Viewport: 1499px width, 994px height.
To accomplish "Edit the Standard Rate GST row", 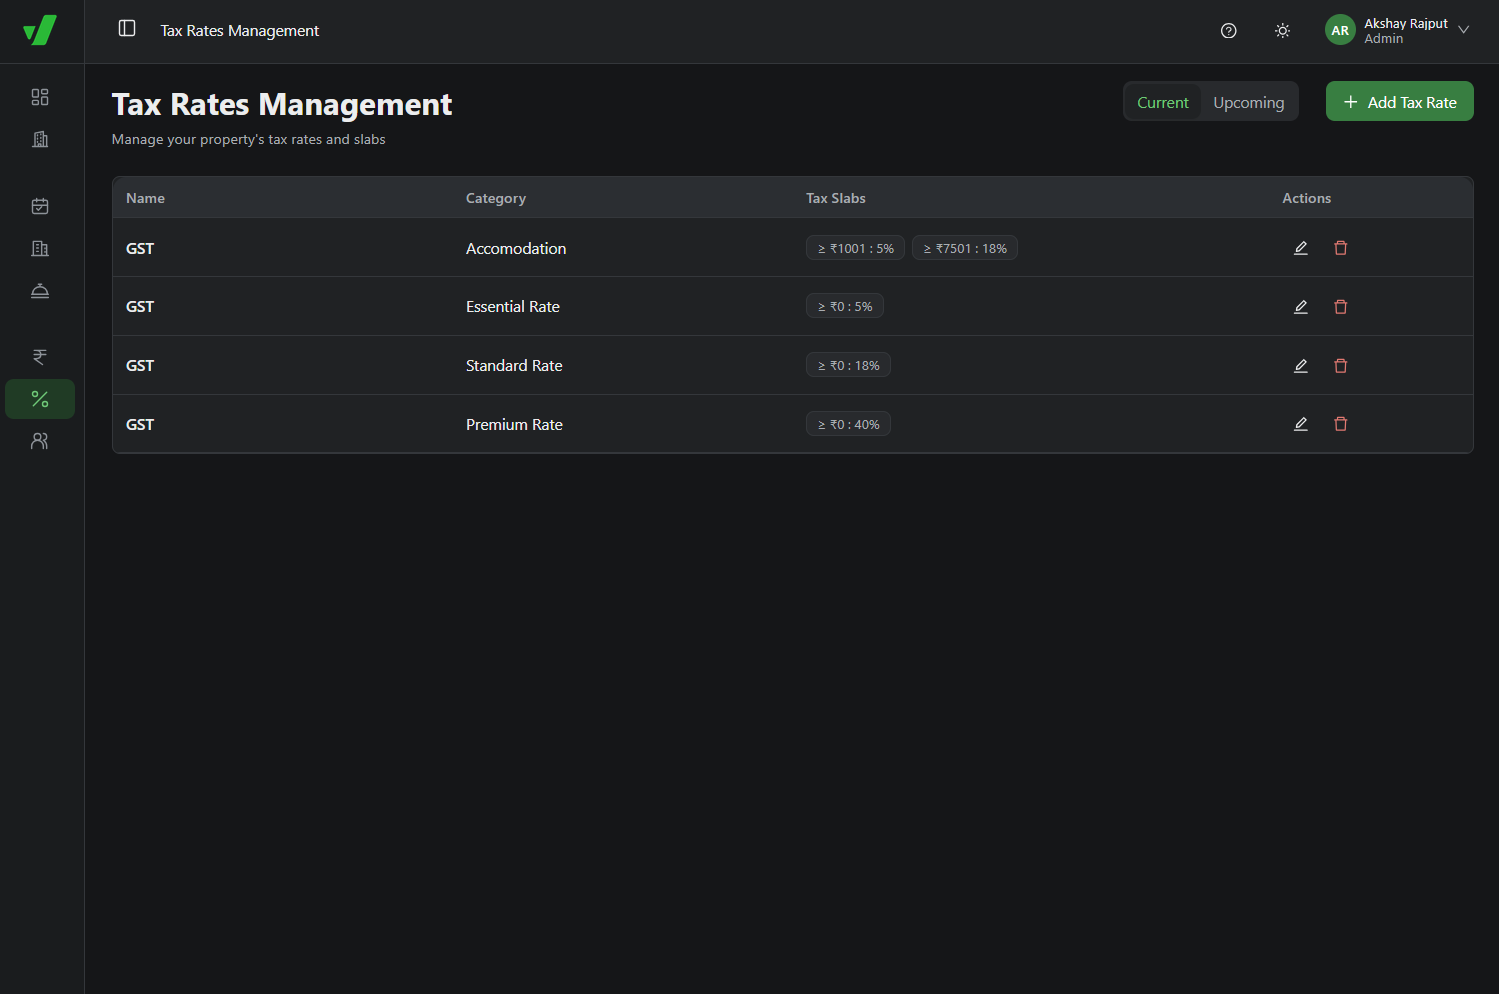I will 1301,366.
